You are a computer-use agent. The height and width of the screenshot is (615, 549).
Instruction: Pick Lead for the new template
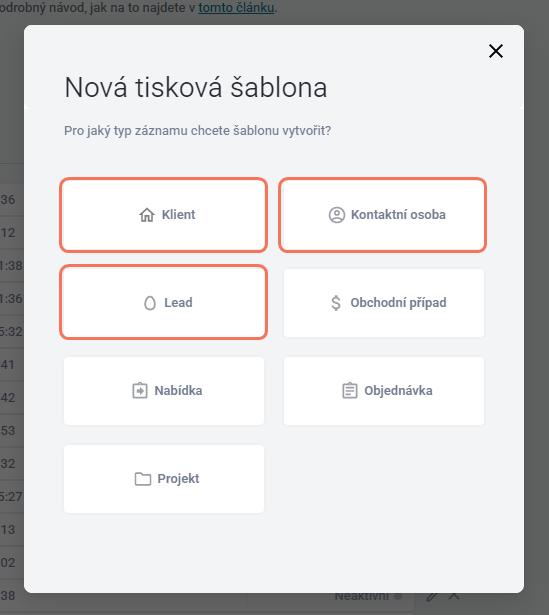pyautogui.click(x=164, y=302)
